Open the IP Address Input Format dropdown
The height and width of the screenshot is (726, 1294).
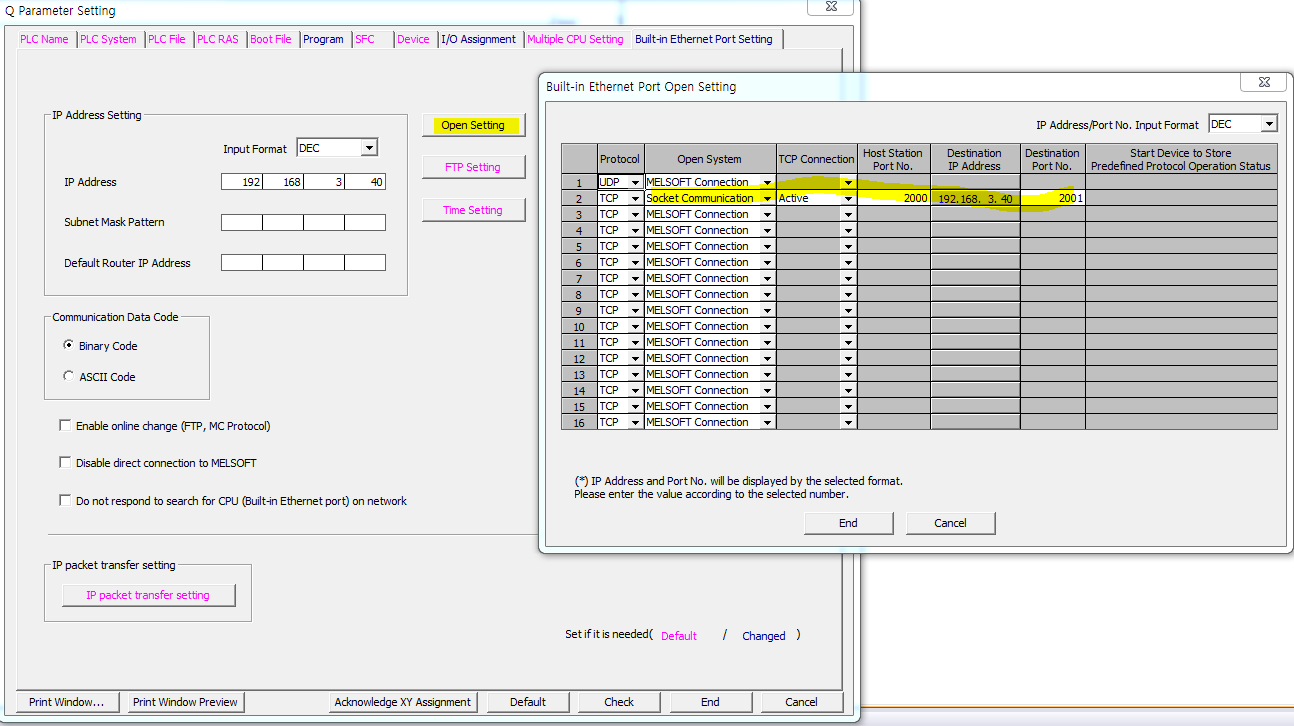coord(369,148)
